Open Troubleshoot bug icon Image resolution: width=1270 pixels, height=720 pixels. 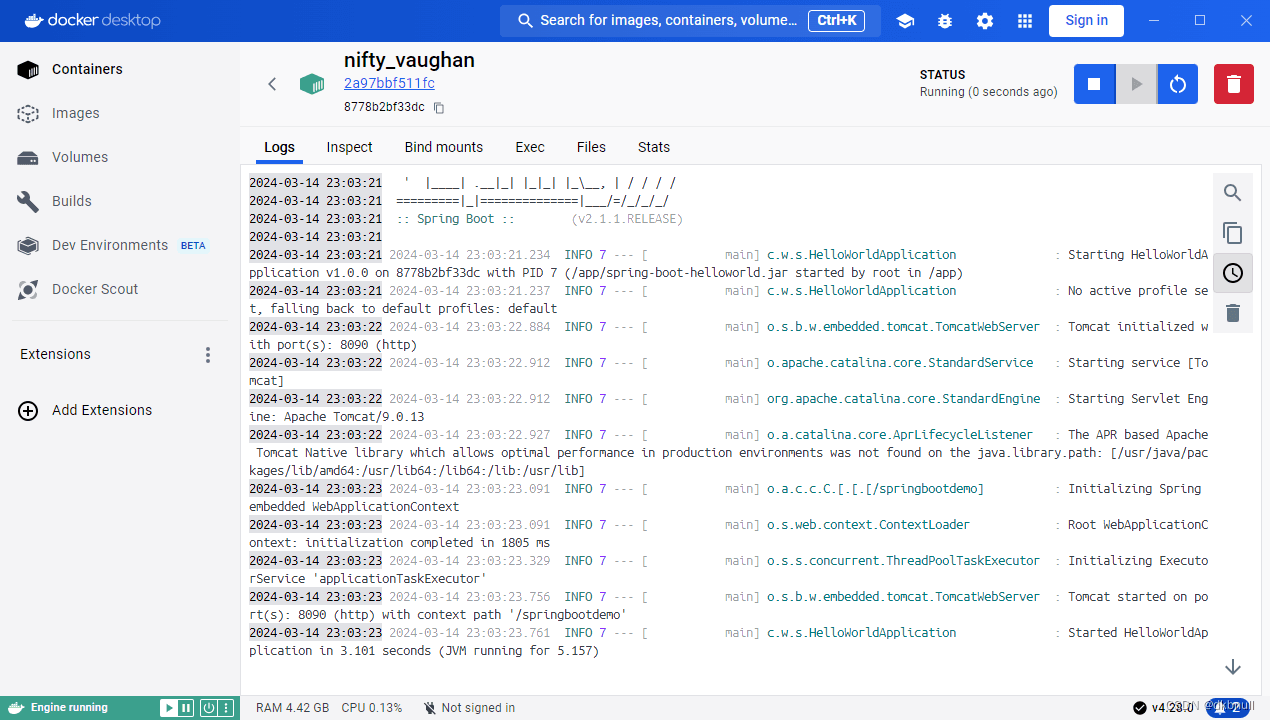945,21
